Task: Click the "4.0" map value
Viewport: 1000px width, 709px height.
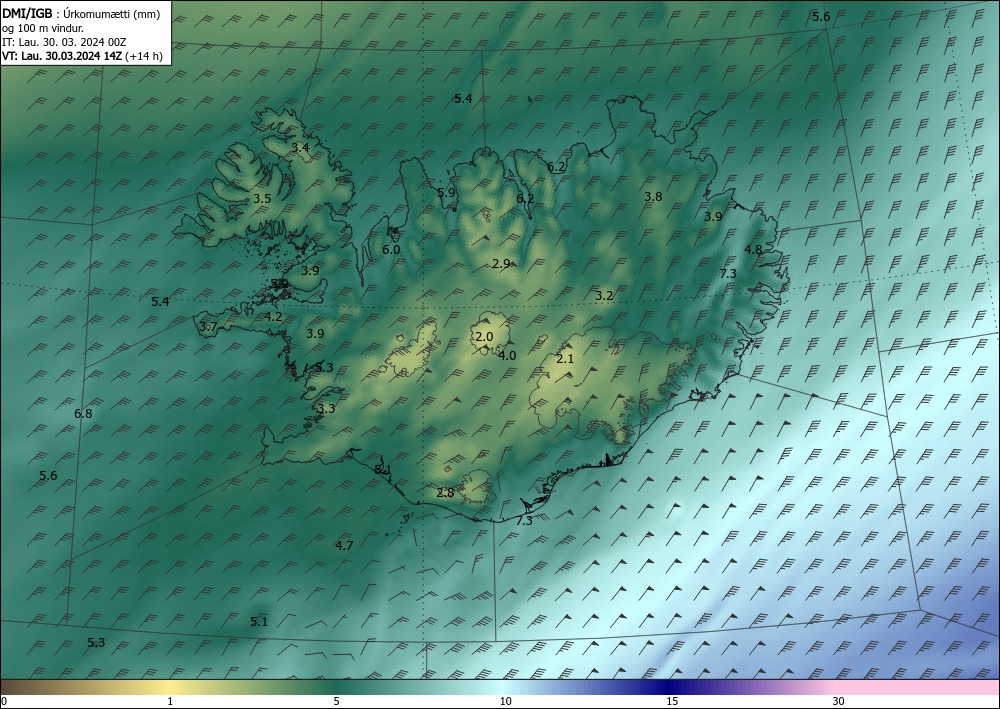Action: coord(507,356)
